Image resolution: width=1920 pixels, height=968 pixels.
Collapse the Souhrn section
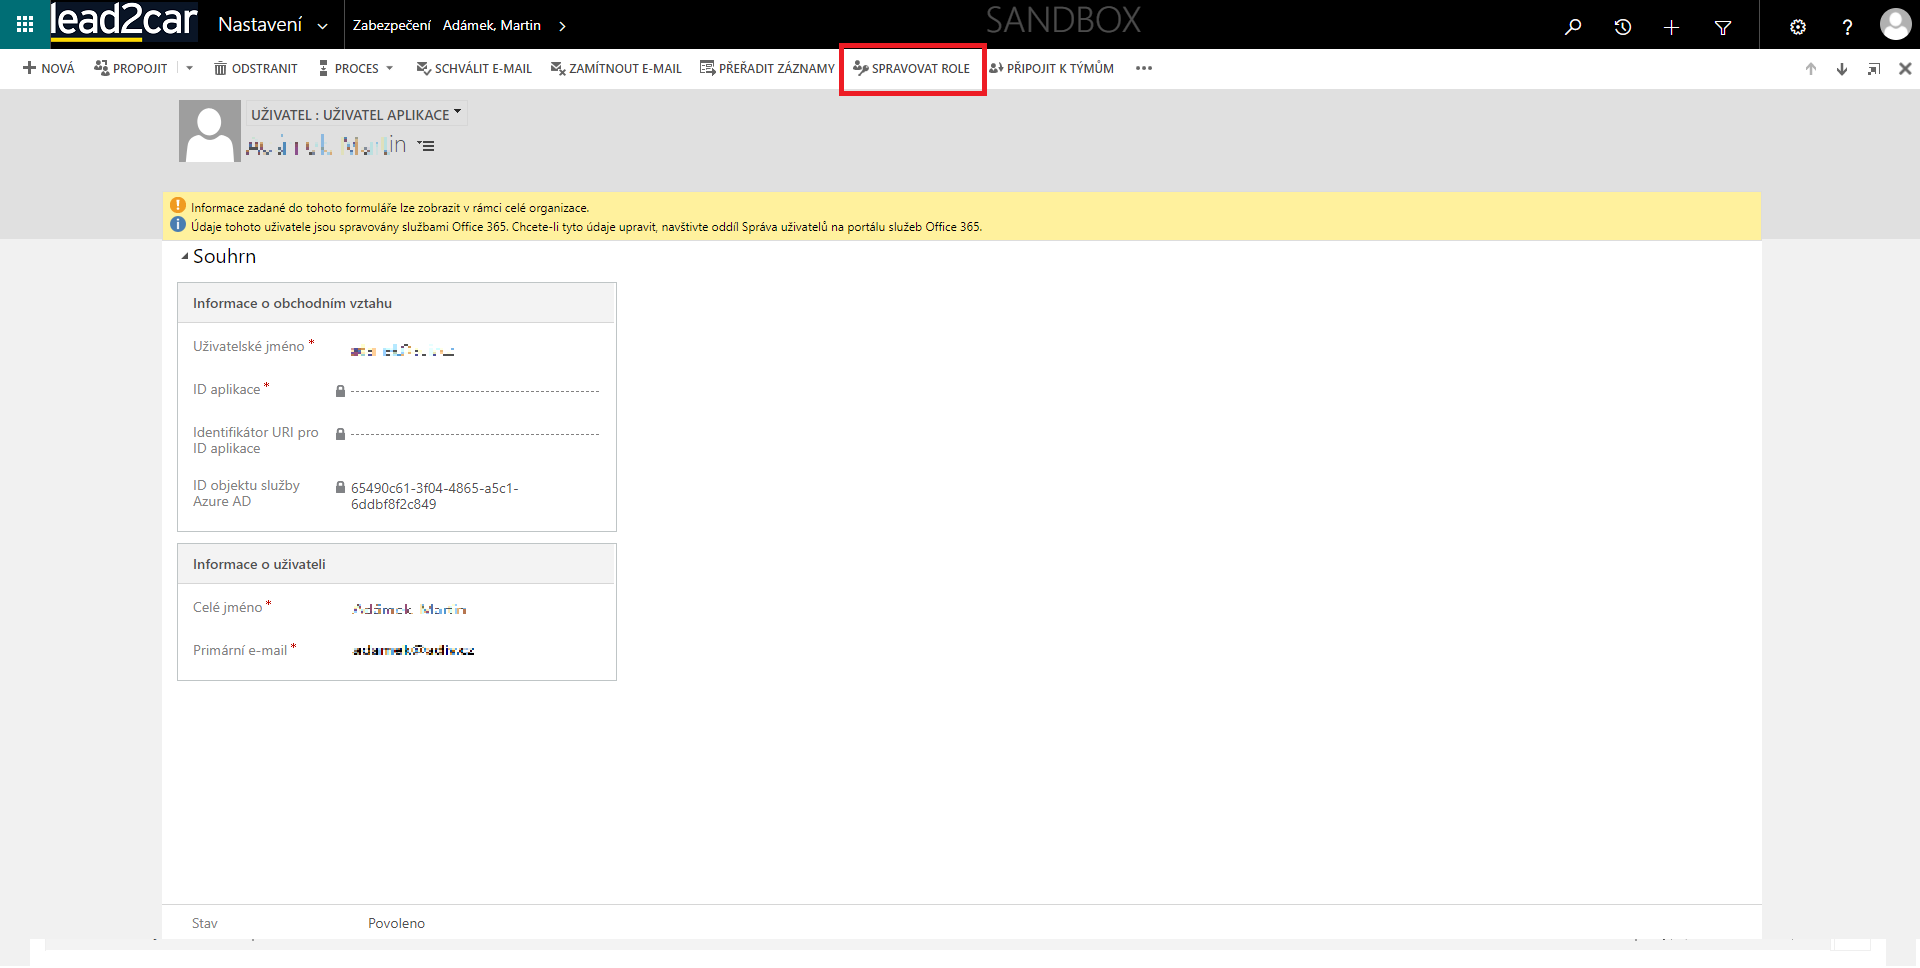[185, 257]
